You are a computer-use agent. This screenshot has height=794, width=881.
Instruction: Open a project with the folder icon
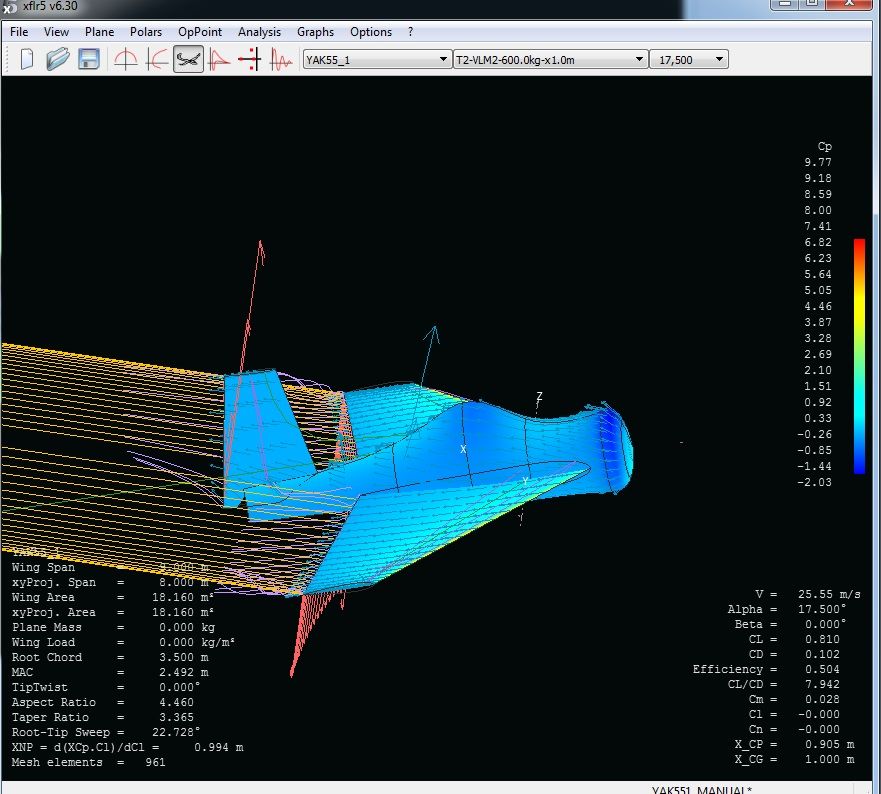tap(57, 60)
